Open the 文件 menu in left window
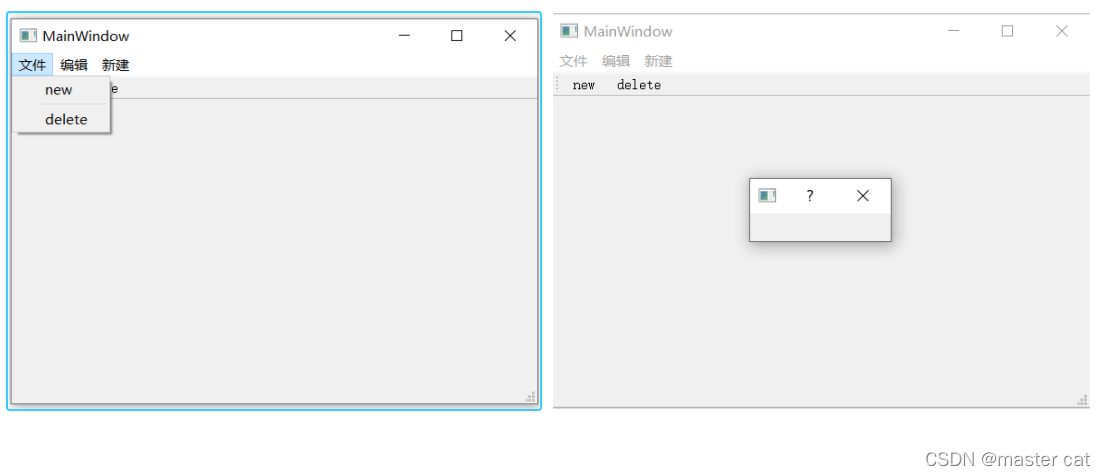Viewport: 1106px width, 476px height. pyautogui.click(x=32, y=66)
